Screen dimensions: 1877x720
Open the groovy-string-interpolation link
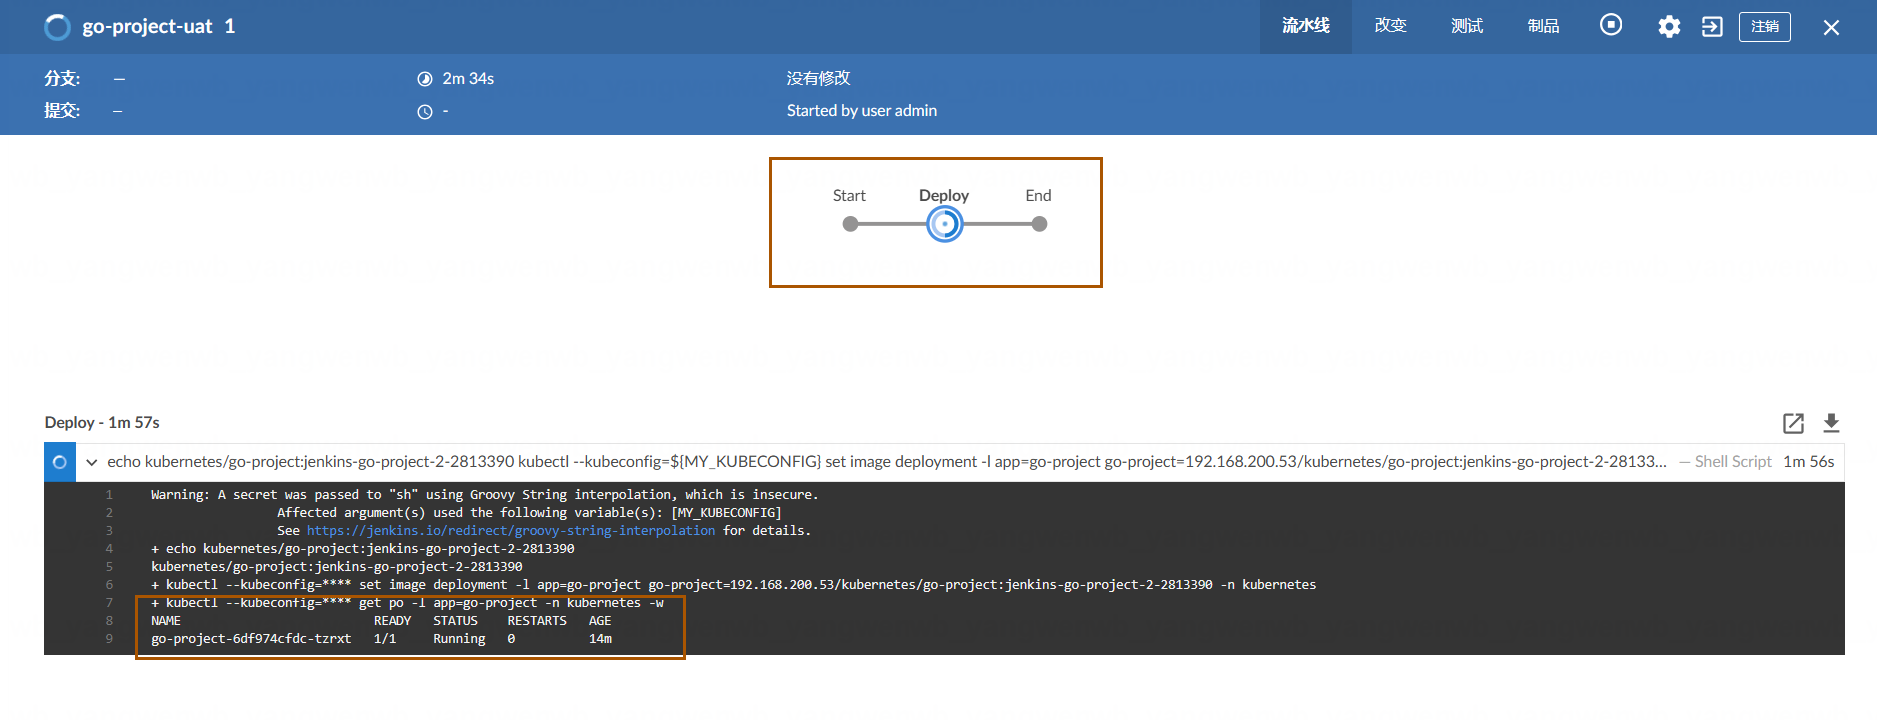pyautogui.click(x=511, y=531)
